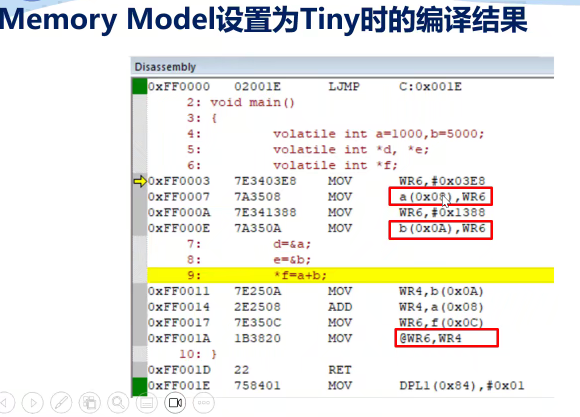Select source line 6 declaring *f
580x417 pixels.
292,165
